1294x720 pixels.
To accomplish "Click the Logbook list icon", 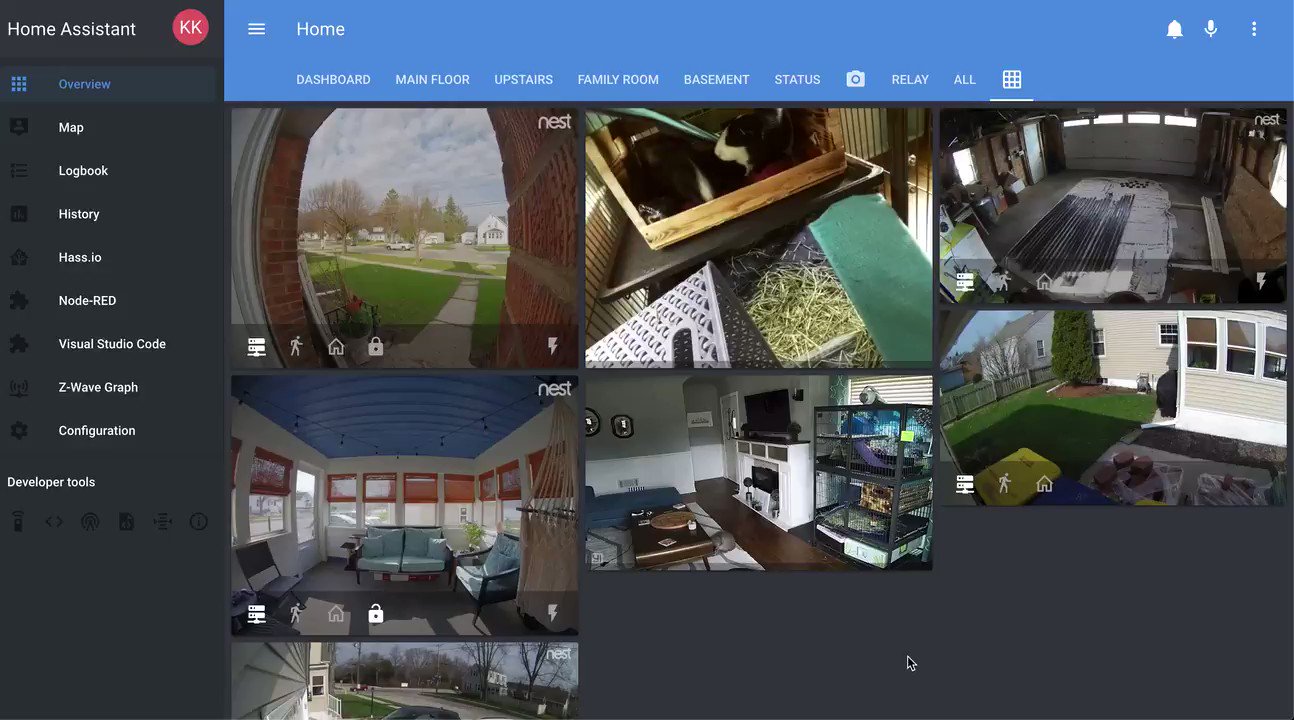I will tap(19, 171).
